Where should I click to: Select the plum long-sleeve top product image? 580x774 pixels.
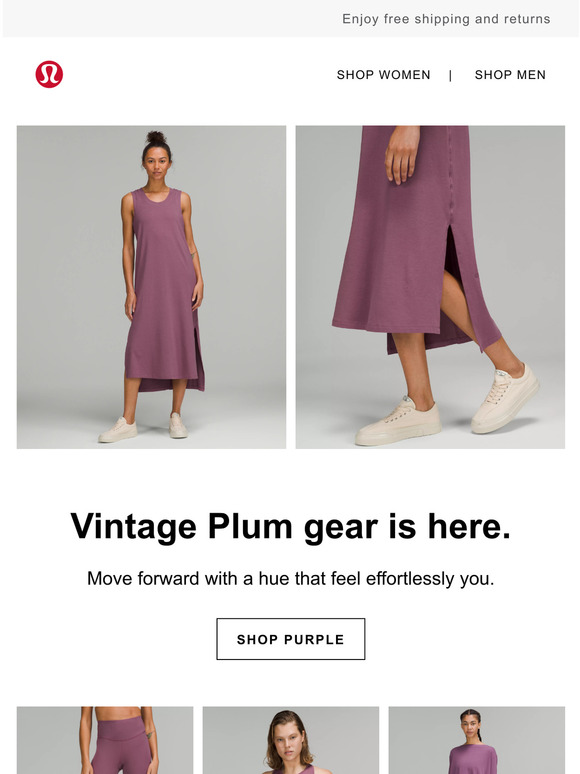(476, 740)
